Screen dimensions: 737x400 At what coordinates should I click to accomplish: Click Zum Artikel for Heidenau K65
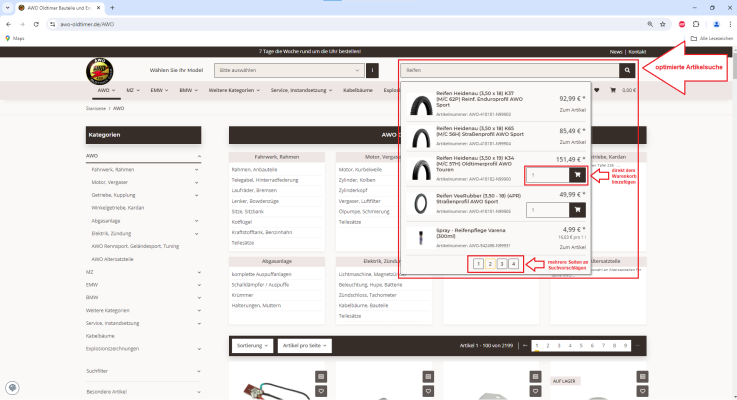[572, 142]
